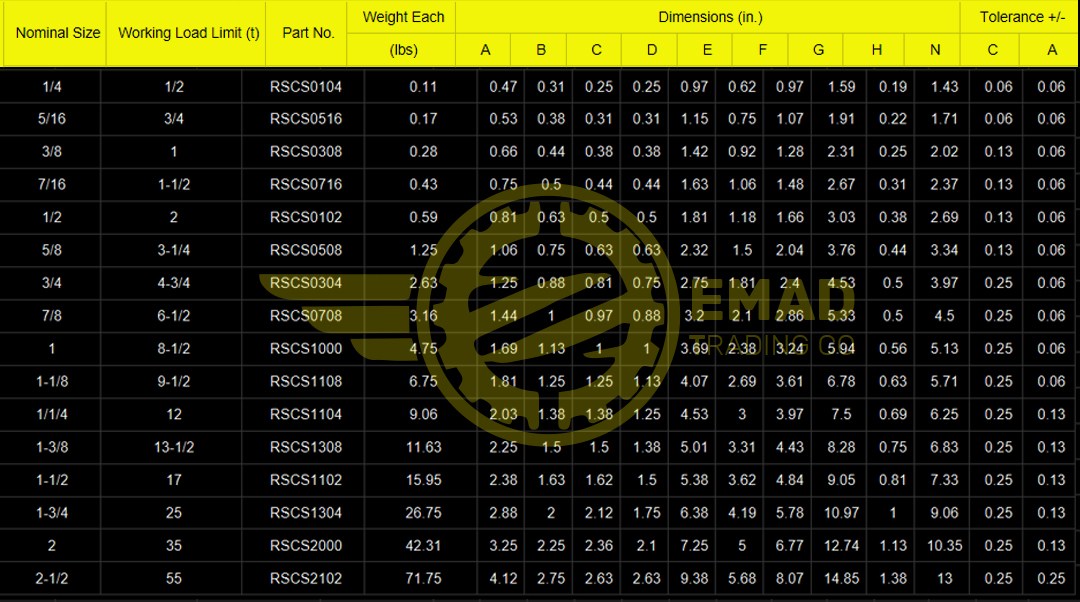Select dimension value "1.59"
1080x602 pixels.
click(842, 87)
